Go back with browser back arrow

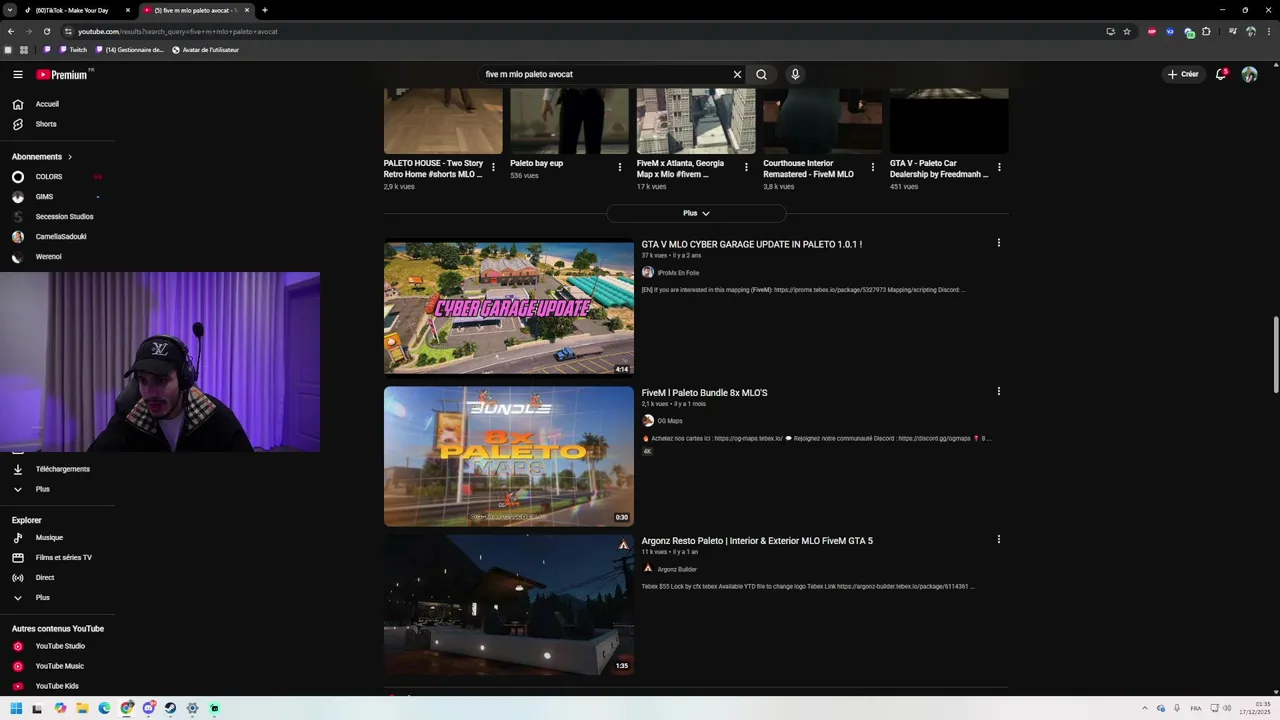(x=10, y=31)
